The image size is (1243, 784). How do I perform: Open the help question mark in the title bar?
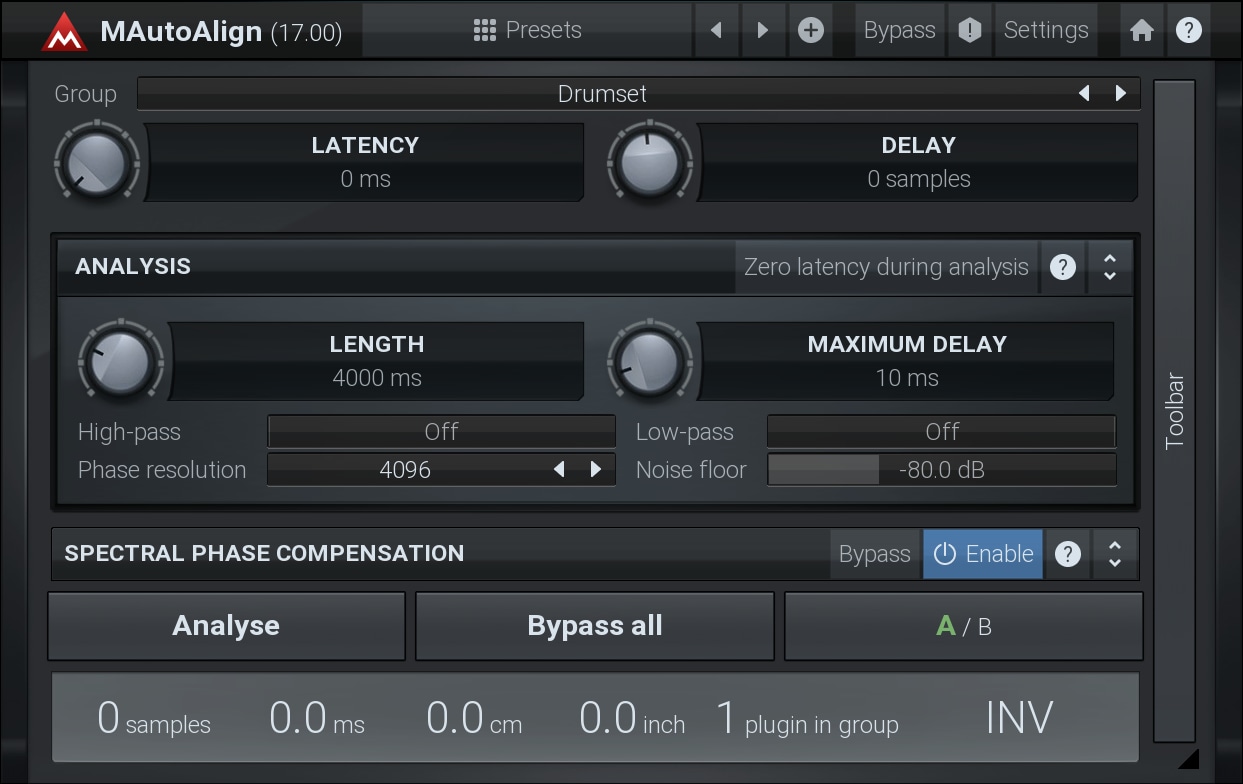pos(1188,31)
